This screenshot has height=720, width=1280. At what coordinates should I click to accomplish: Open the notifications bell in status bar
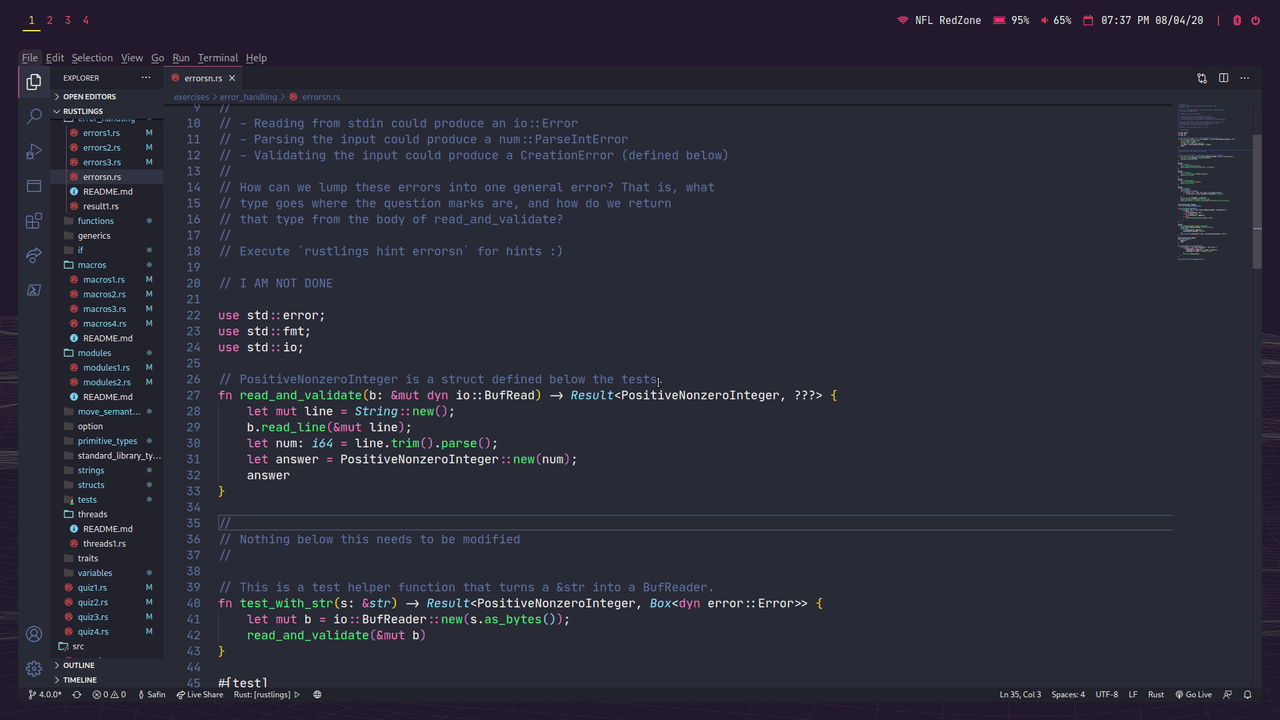click(1248, 694)
